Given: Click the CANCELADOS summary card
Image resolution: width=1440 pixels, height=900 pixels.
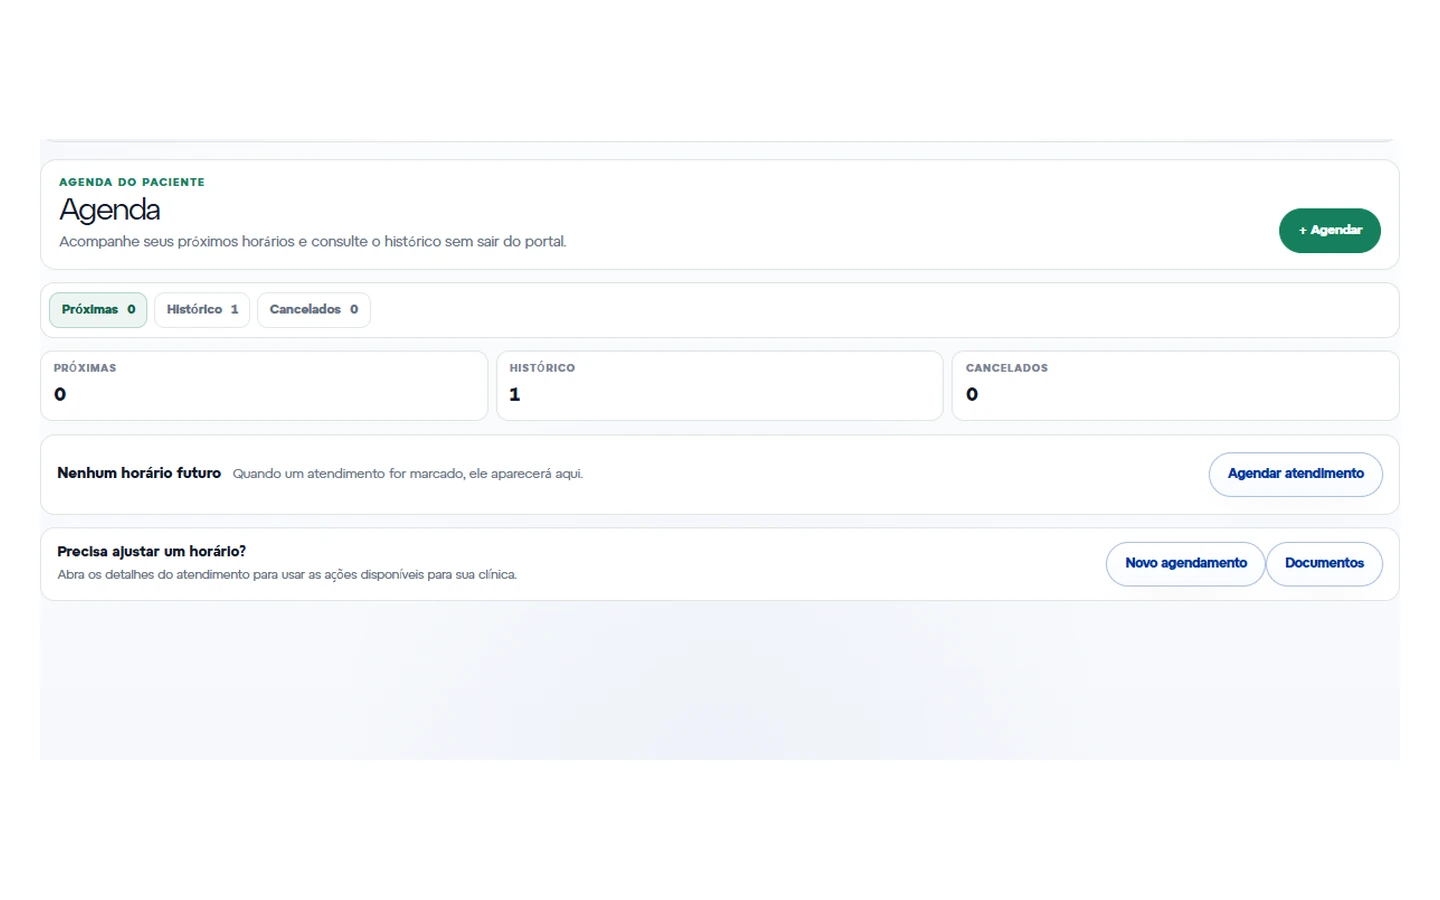Looking at the screenshot, I should pos(1175,385).
